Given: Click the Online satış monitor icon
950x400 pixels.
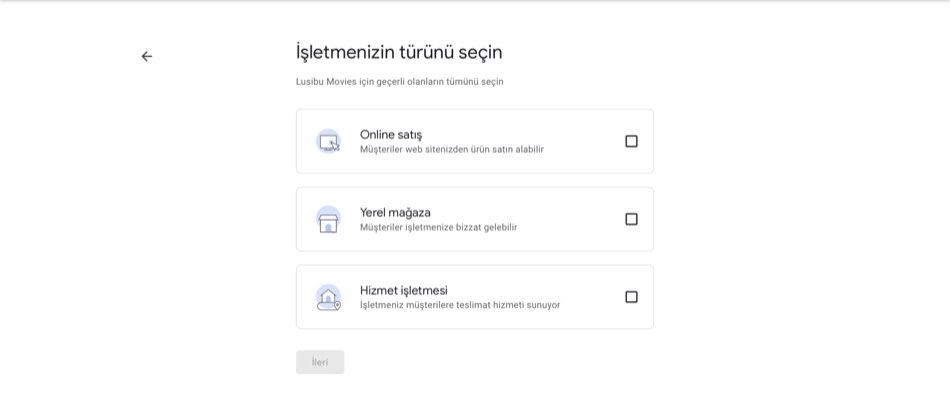Looking at the screenshot, I should tap(328, 141).
